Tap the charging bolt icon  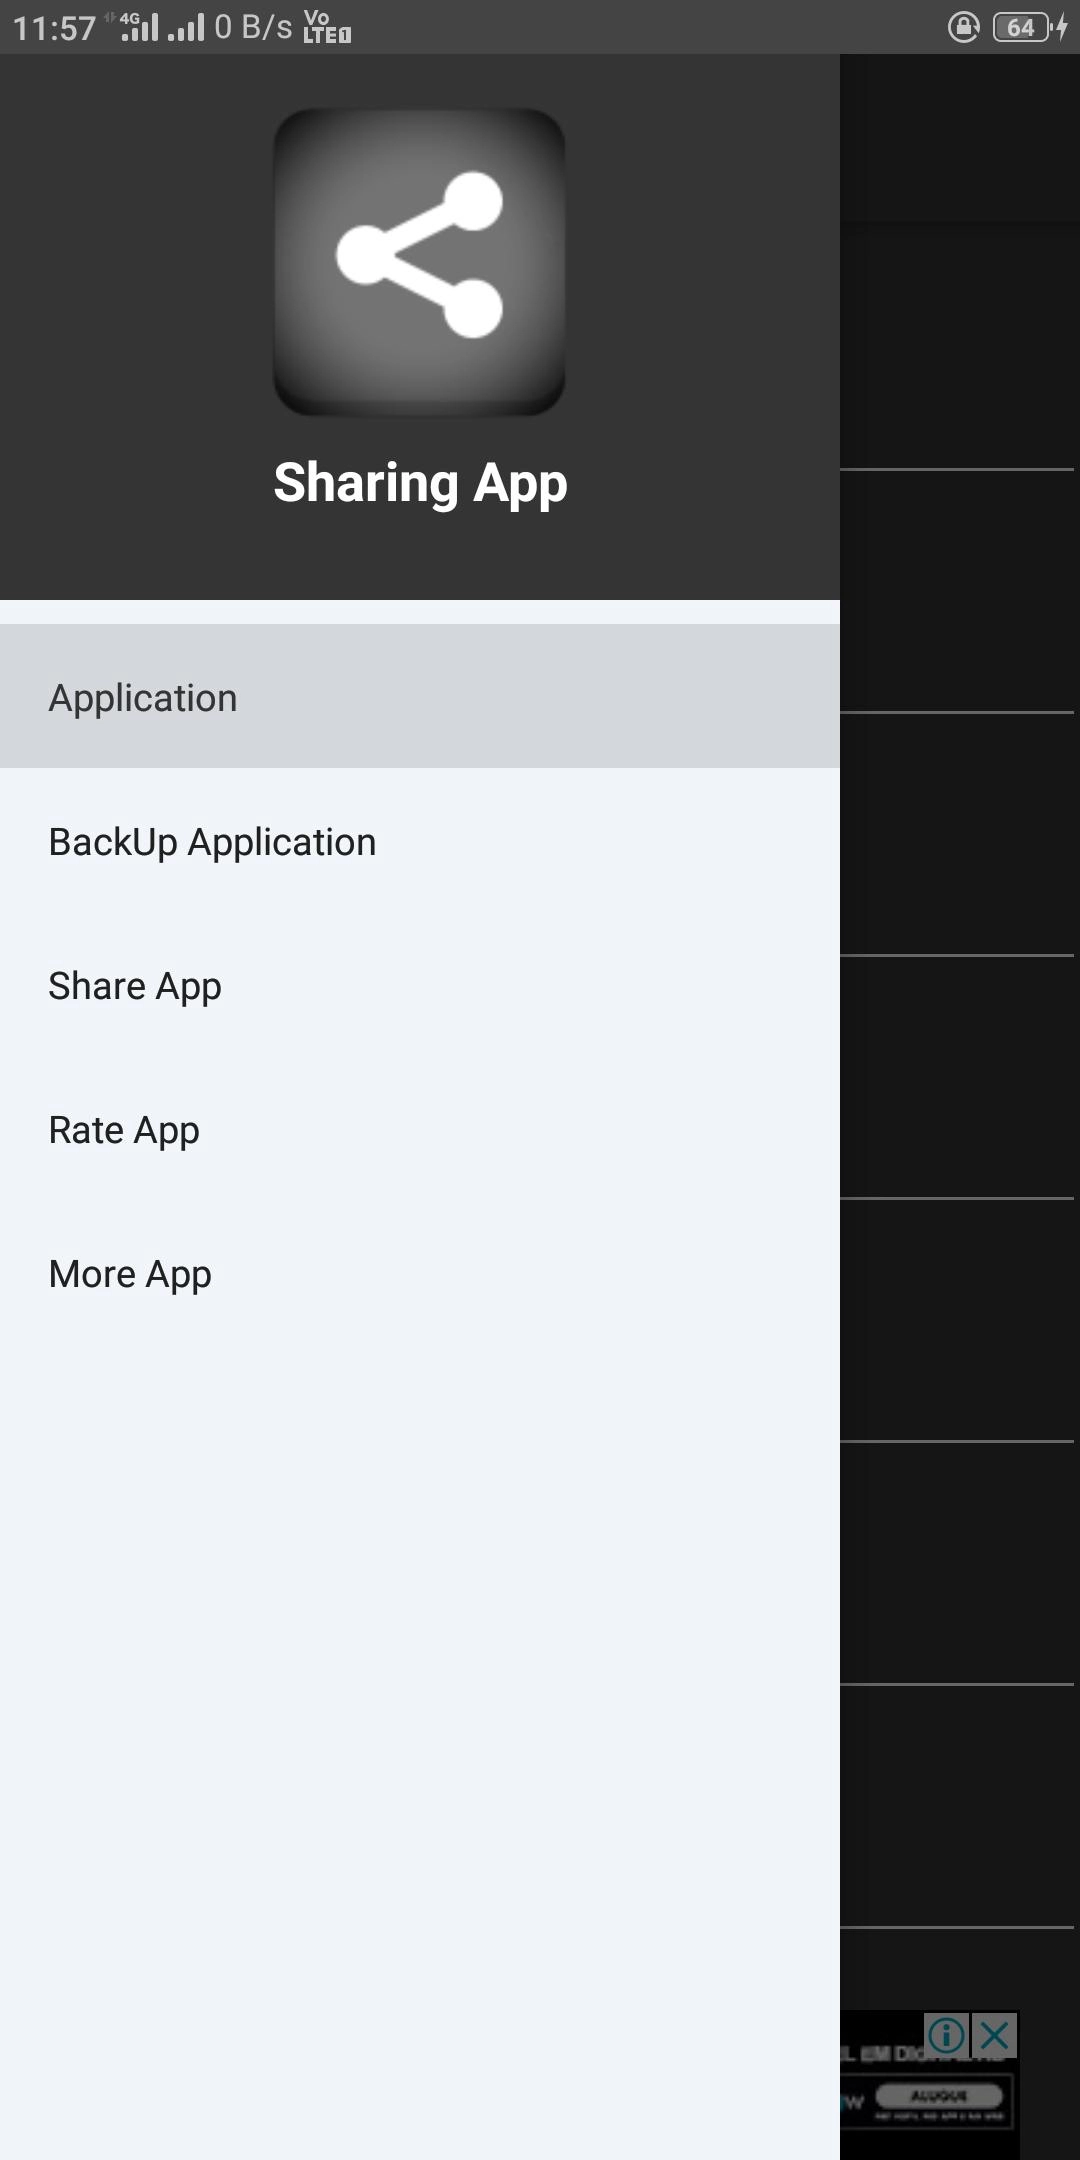(1062, 27)
